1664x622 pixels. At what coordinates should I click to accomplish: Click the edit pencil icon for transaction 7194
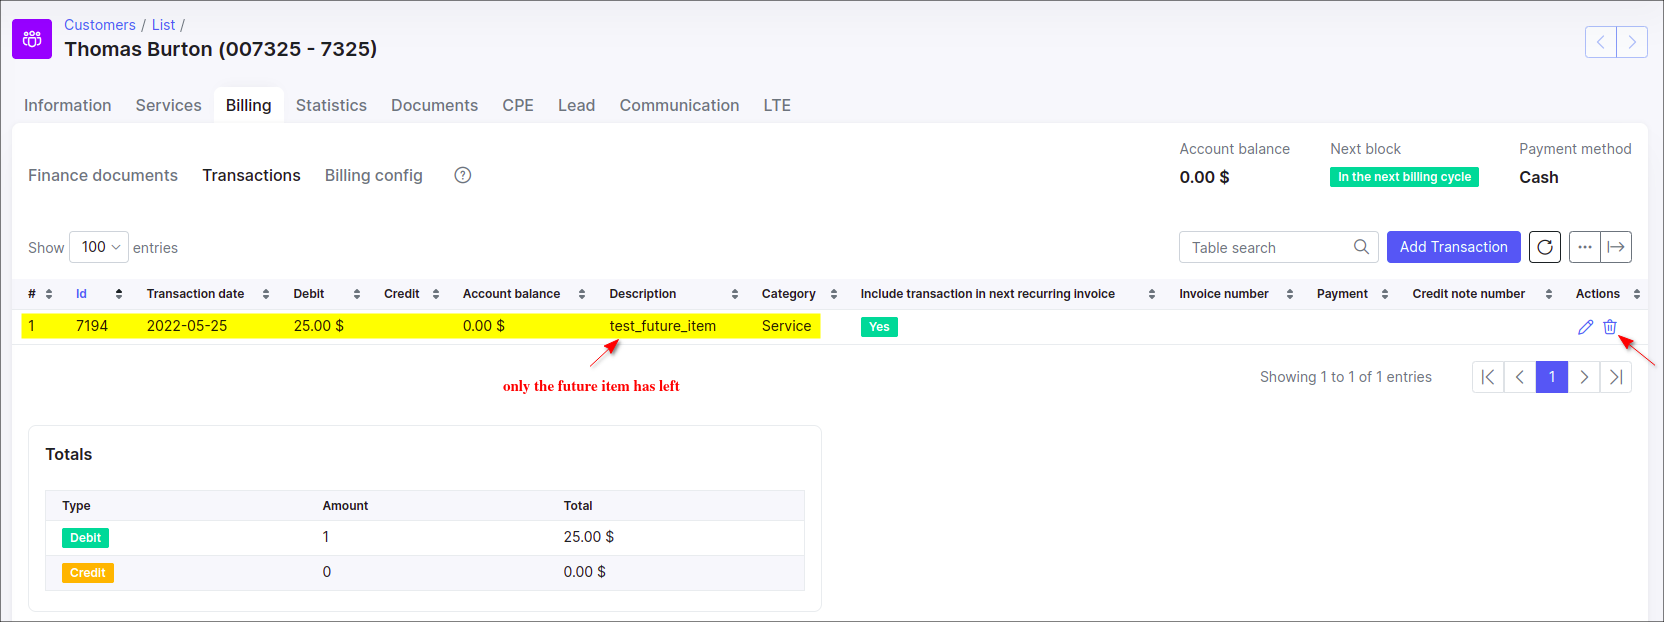point(1585,327)
